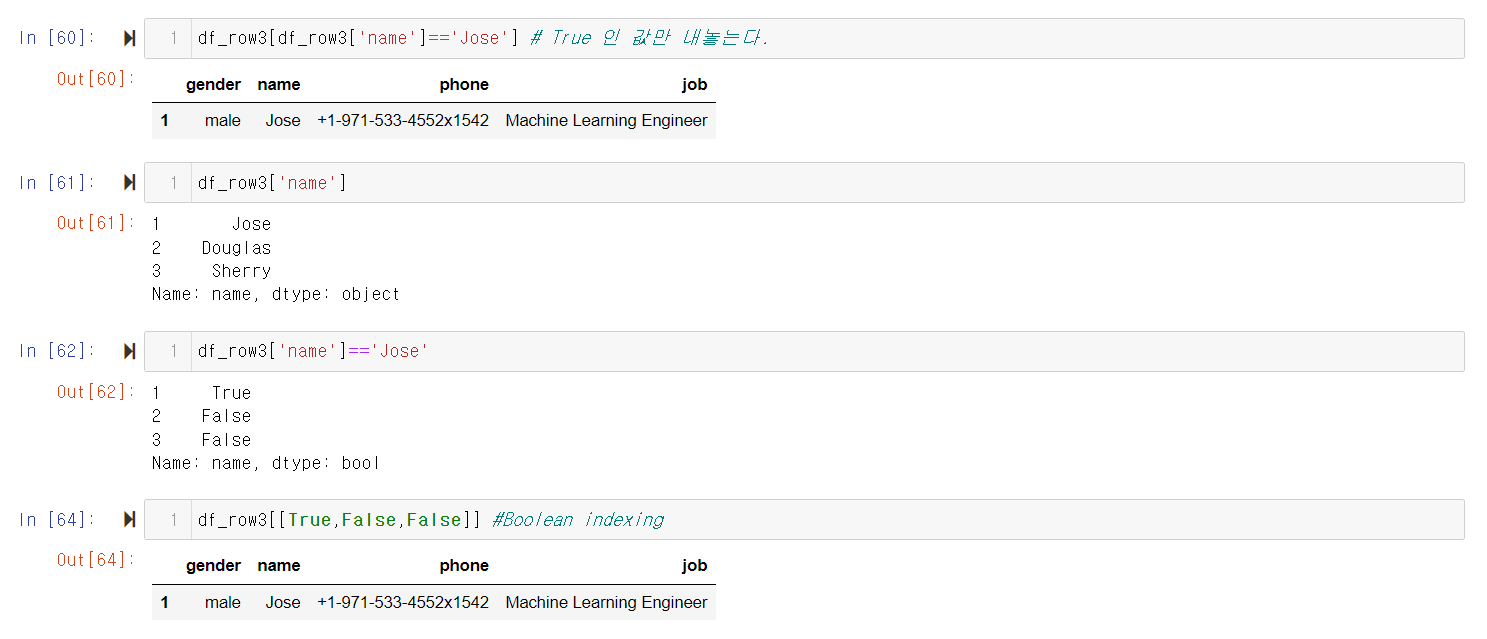Select the In [64] prompt label
1487x639 pixels.
pos(57,519)
